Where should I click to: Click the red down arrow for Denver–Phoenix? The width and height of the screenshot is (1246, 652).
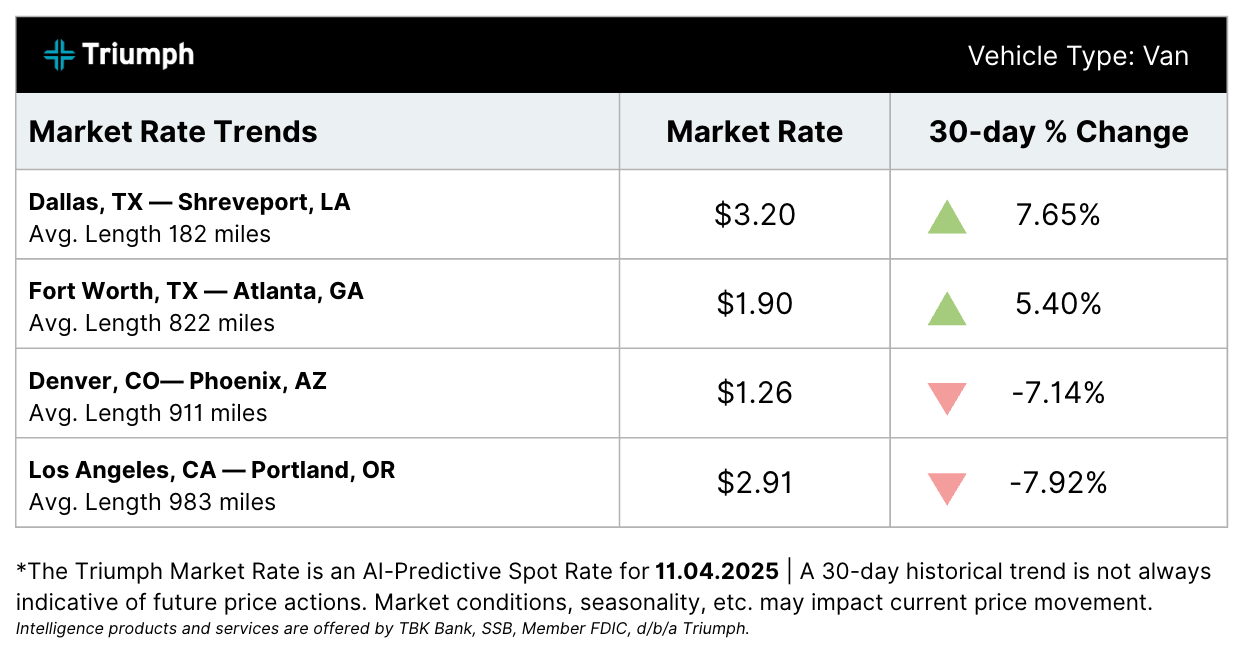pos(946,397)
